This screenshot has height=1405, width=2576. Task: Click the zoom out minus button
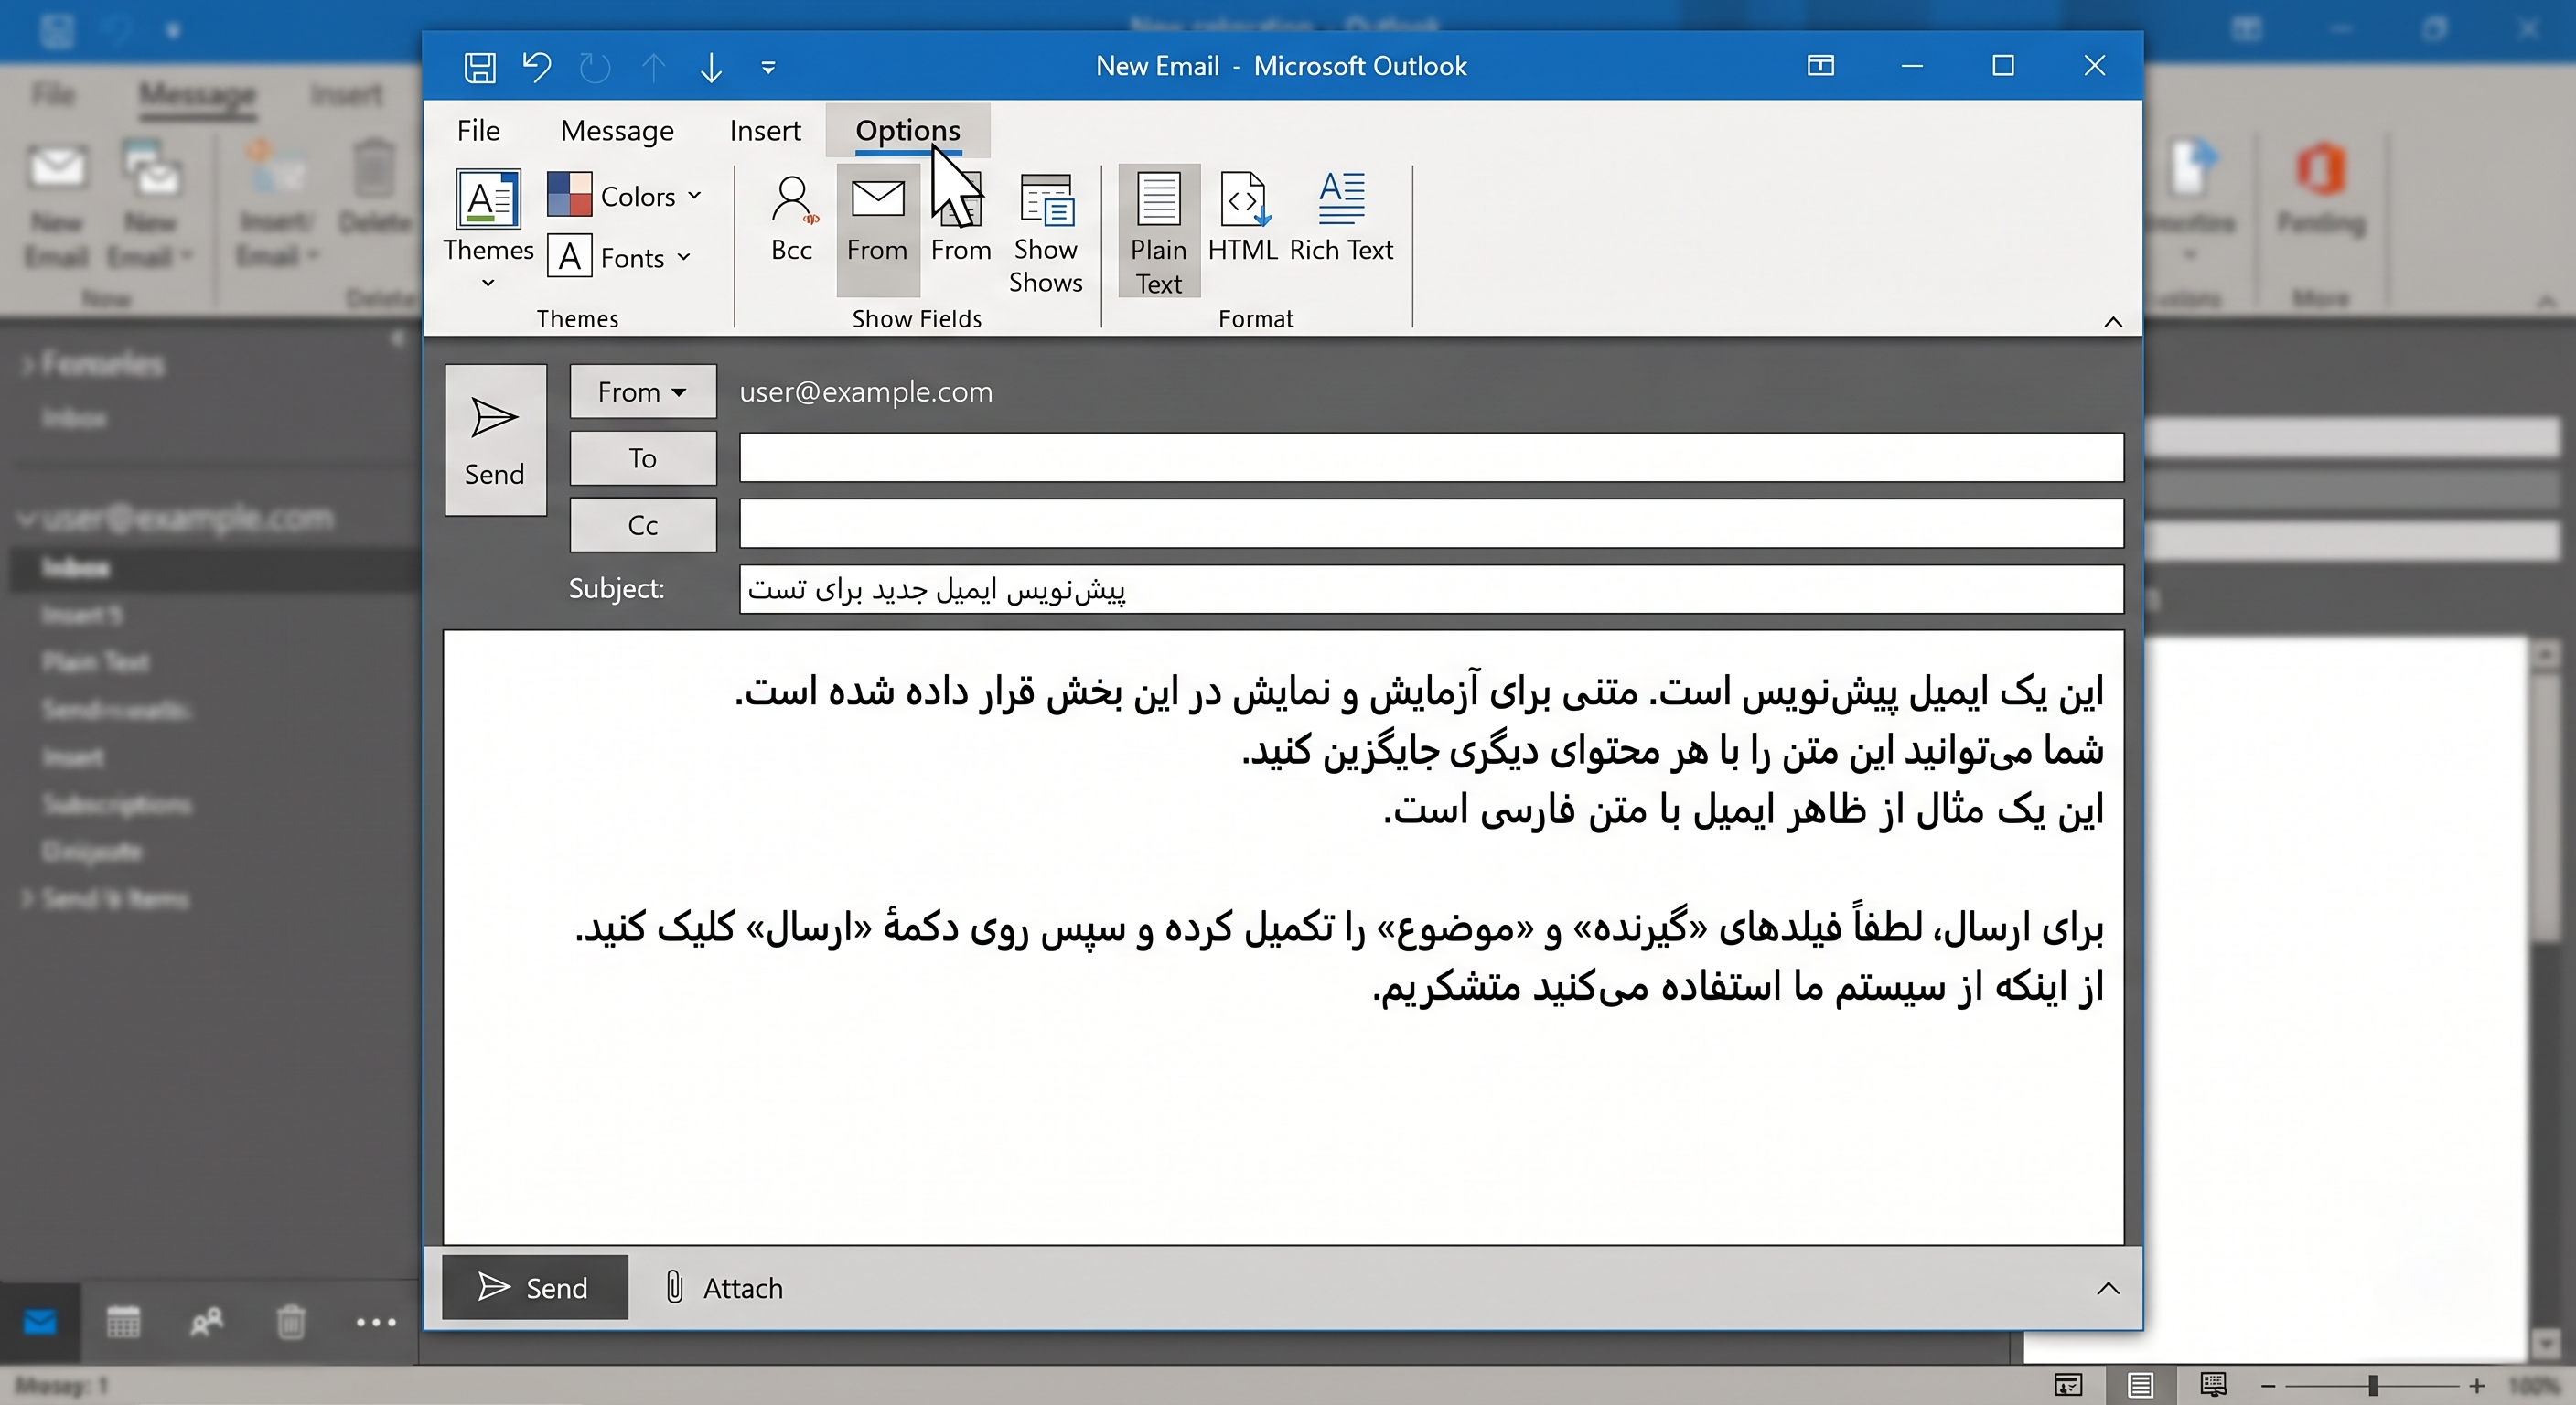(x=2268, y=1385)
